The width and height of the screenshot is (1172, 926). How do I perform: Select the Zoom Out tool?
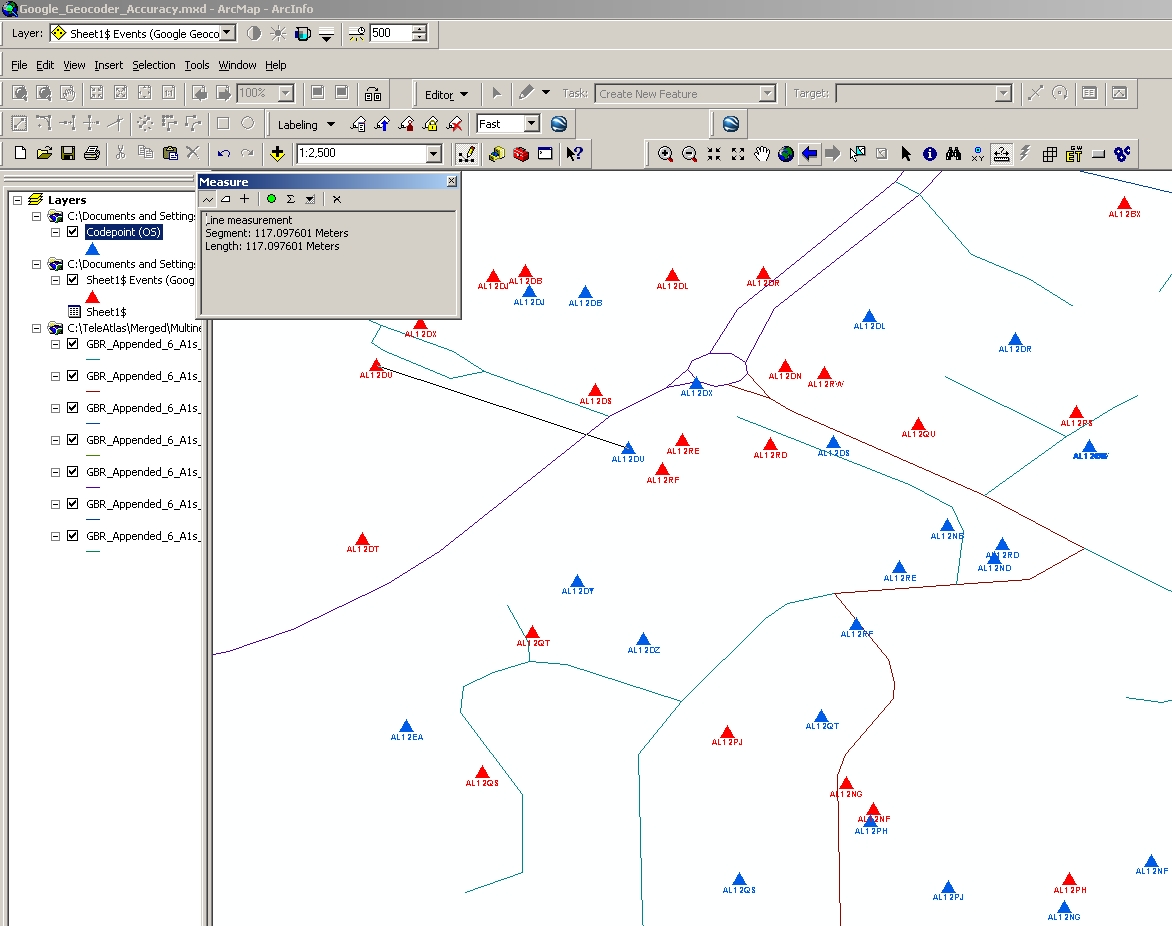689,154
